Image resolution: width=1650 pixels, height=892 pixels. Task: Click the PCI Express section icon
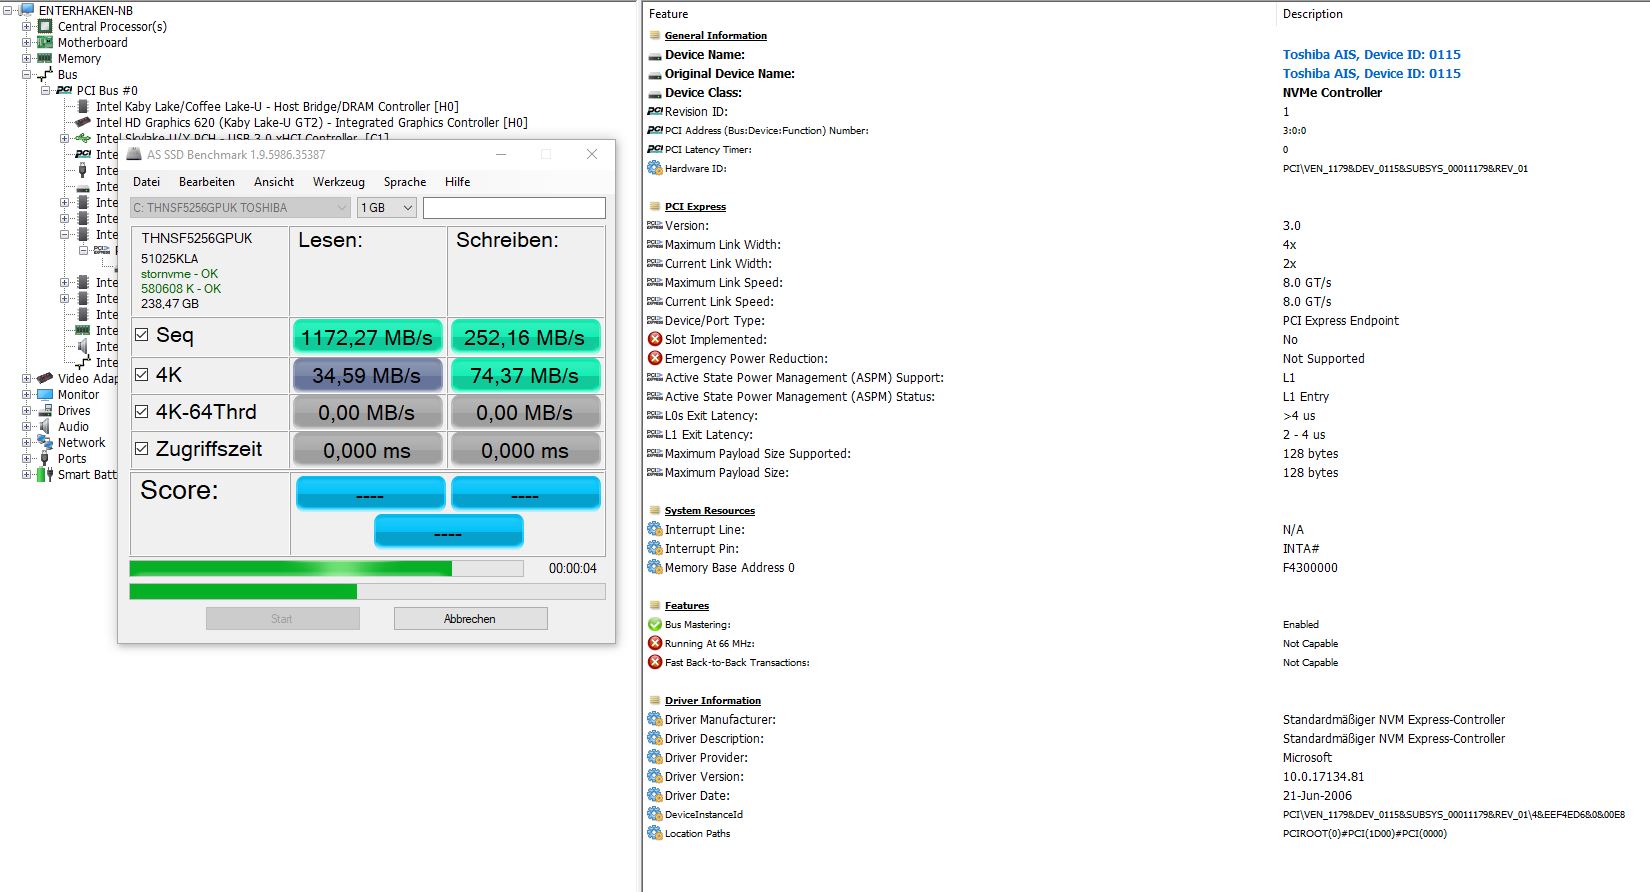coord(655,206)
